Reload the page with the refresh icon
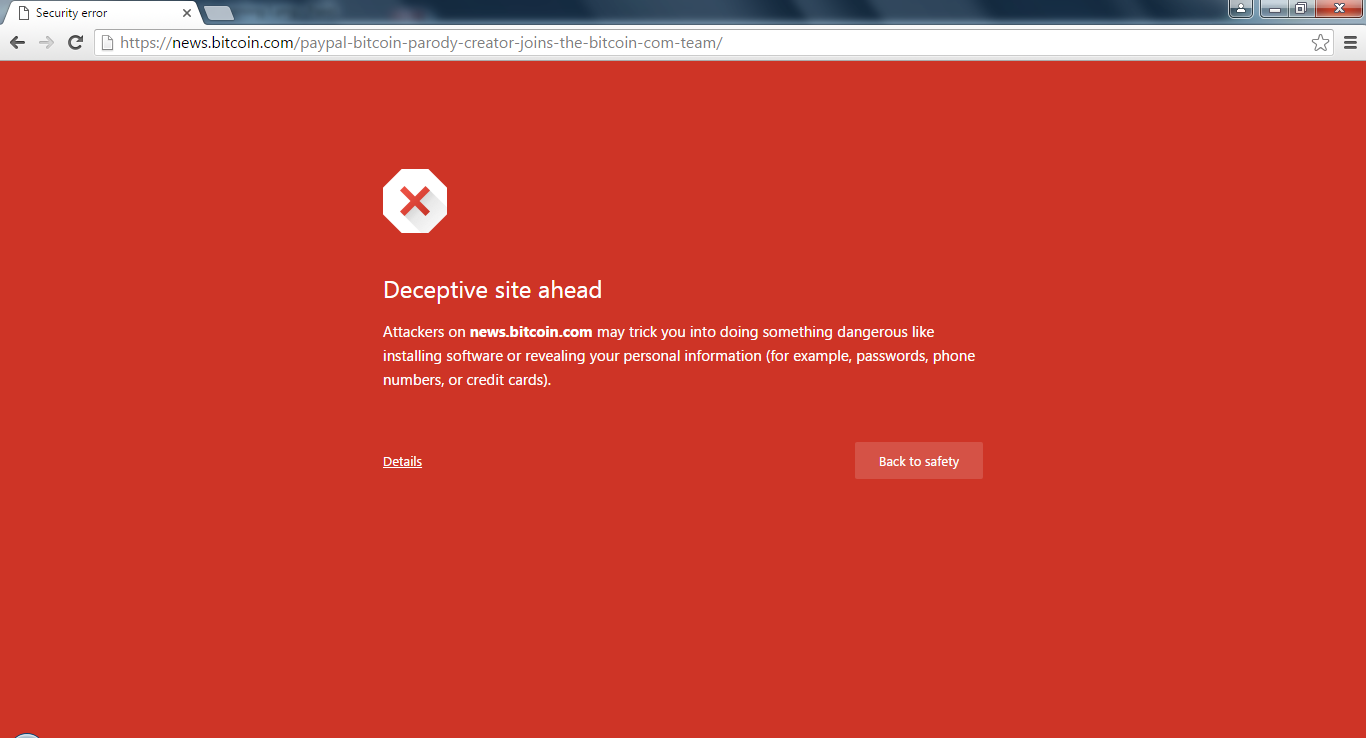The image size is (1366, 738). [x=75, y=42]
